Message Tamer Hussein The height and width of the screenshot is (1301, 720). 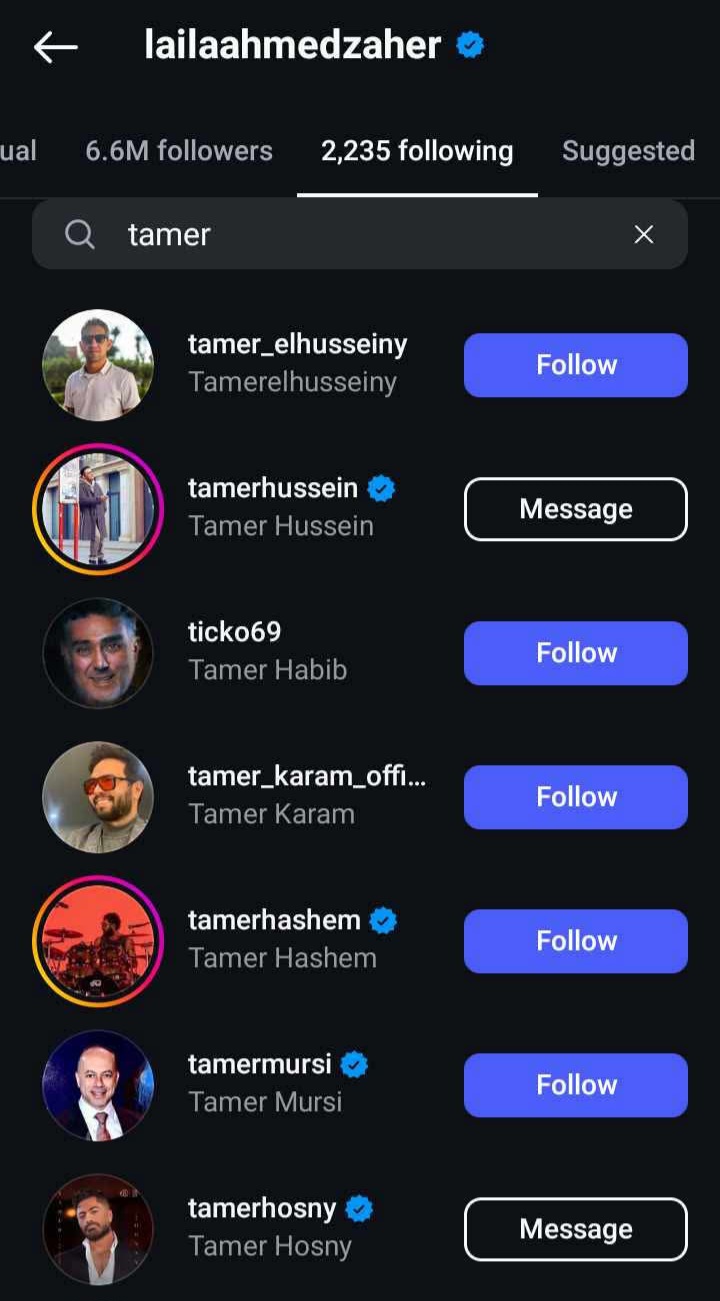coord(575,509)
